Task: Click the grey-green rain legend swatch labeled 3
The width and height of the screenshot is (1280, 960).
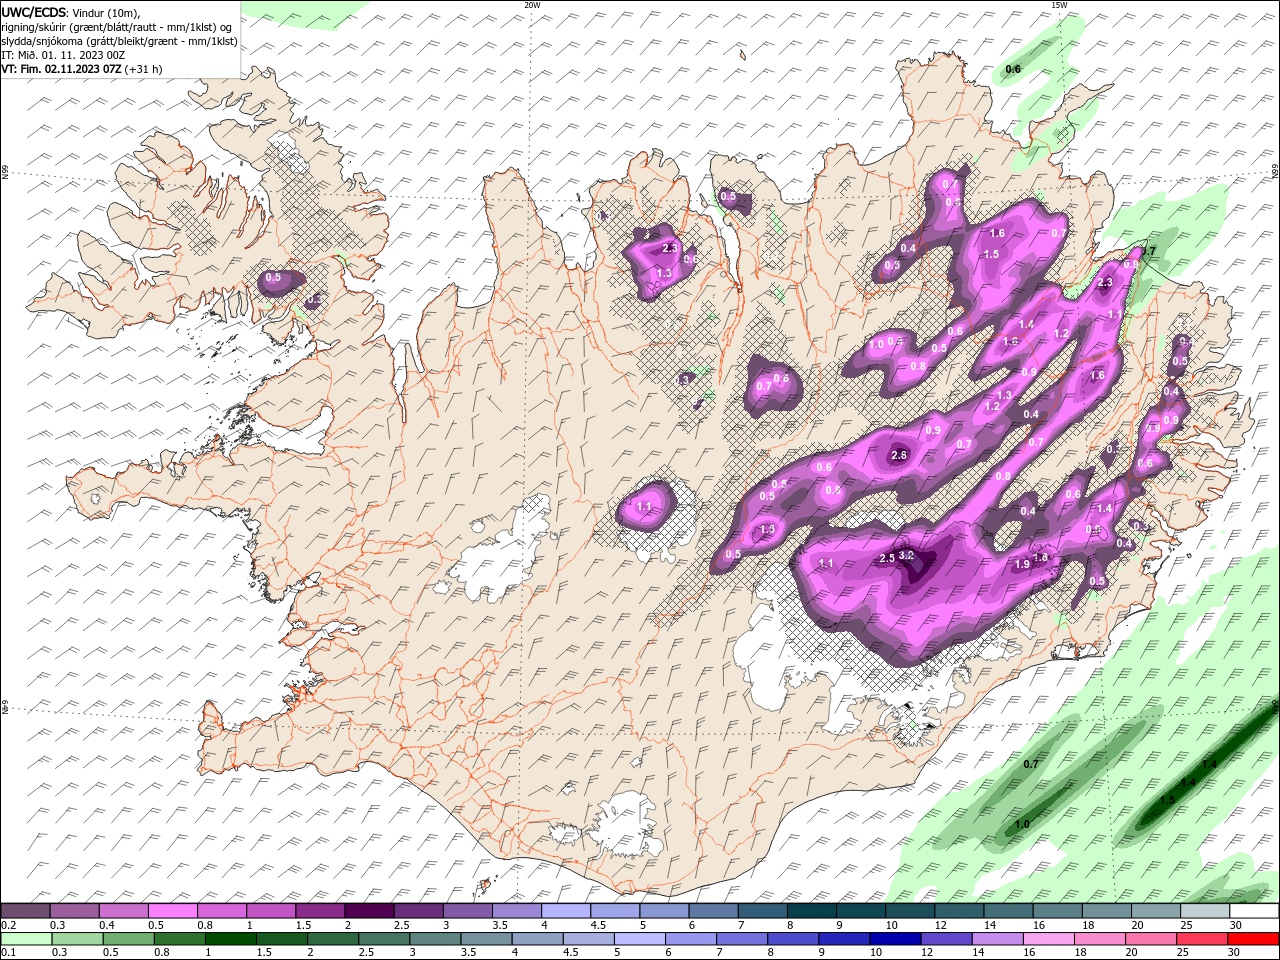Action: tap(435, 939)
